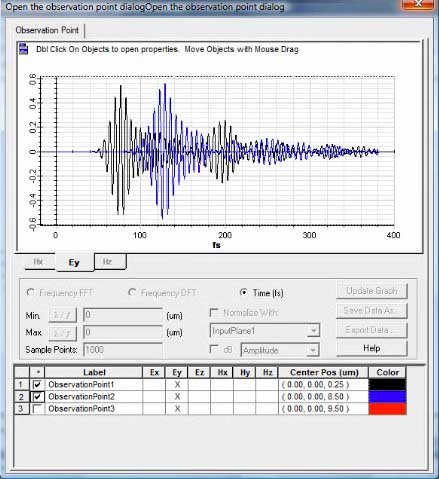
Task: Click the wavelength toggle button beside Max
Action: (62, 332)
